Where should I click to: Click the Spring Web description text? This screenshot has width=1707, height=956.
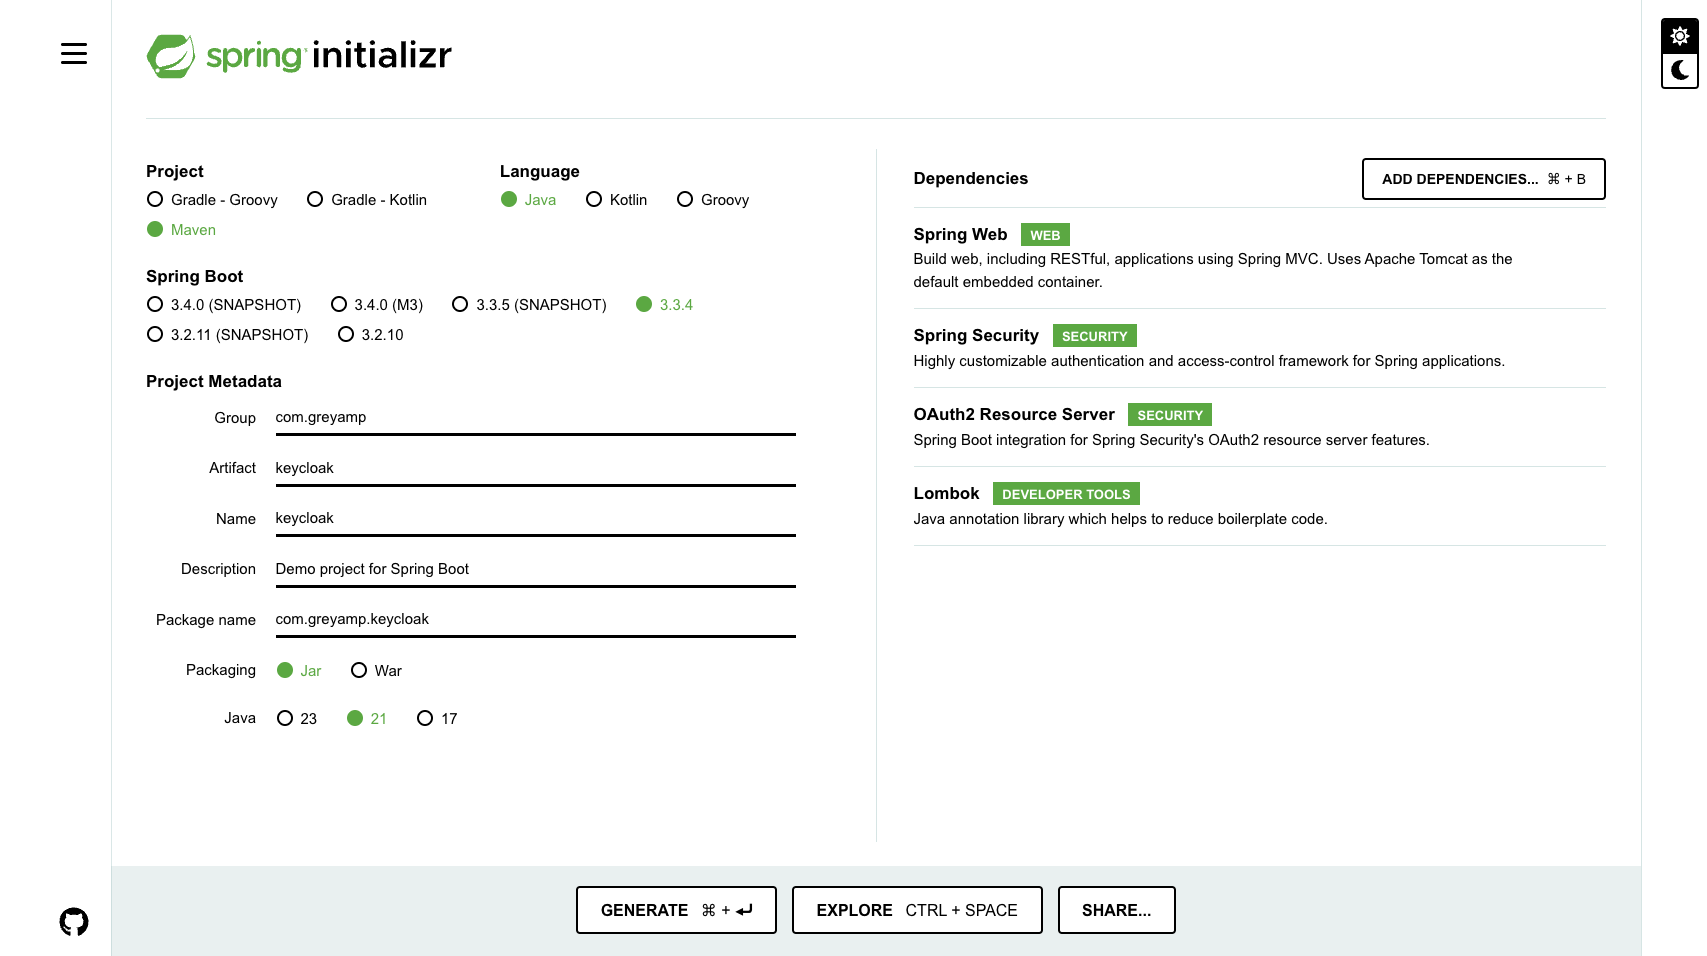point(1213,270)
